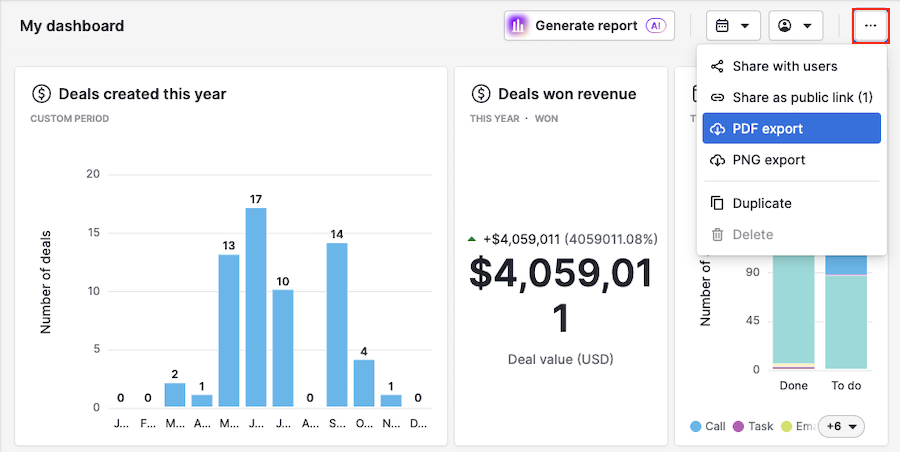Click the dollar icon beside Deals created
Screen dimensions: 900x452
click(x=41, y=94)
